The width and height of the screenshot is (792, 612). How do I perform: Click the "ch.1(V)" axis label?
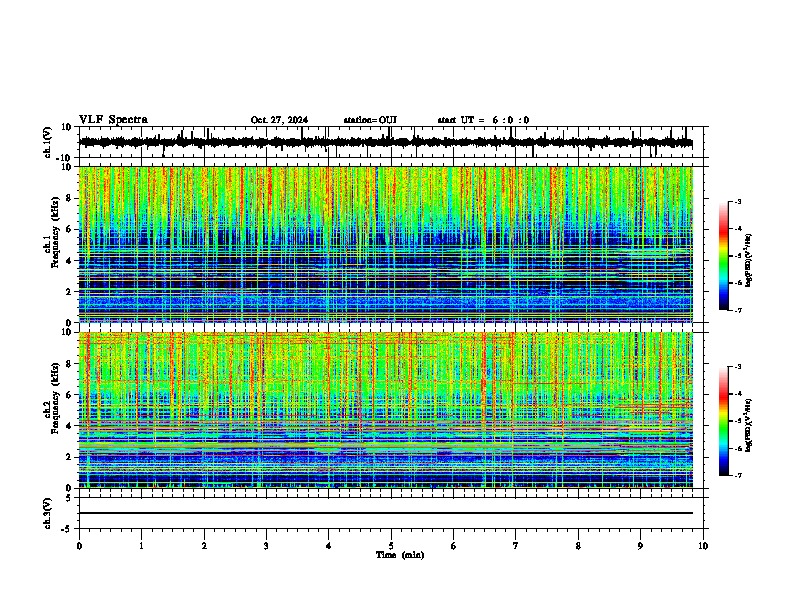(x=48, y=142)
